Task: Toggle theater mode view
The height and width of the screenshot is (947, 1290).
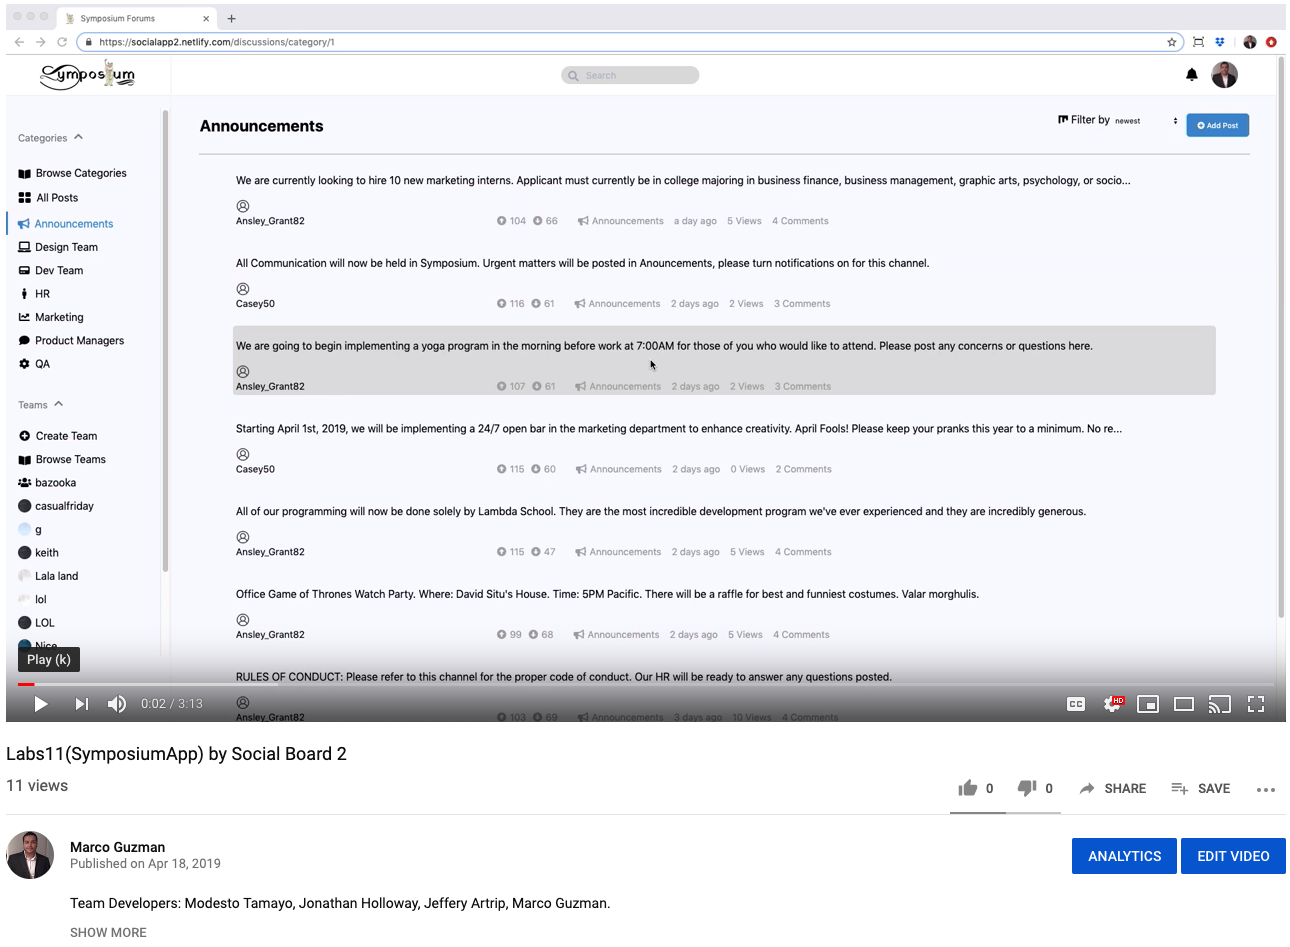Action: 1184,704
